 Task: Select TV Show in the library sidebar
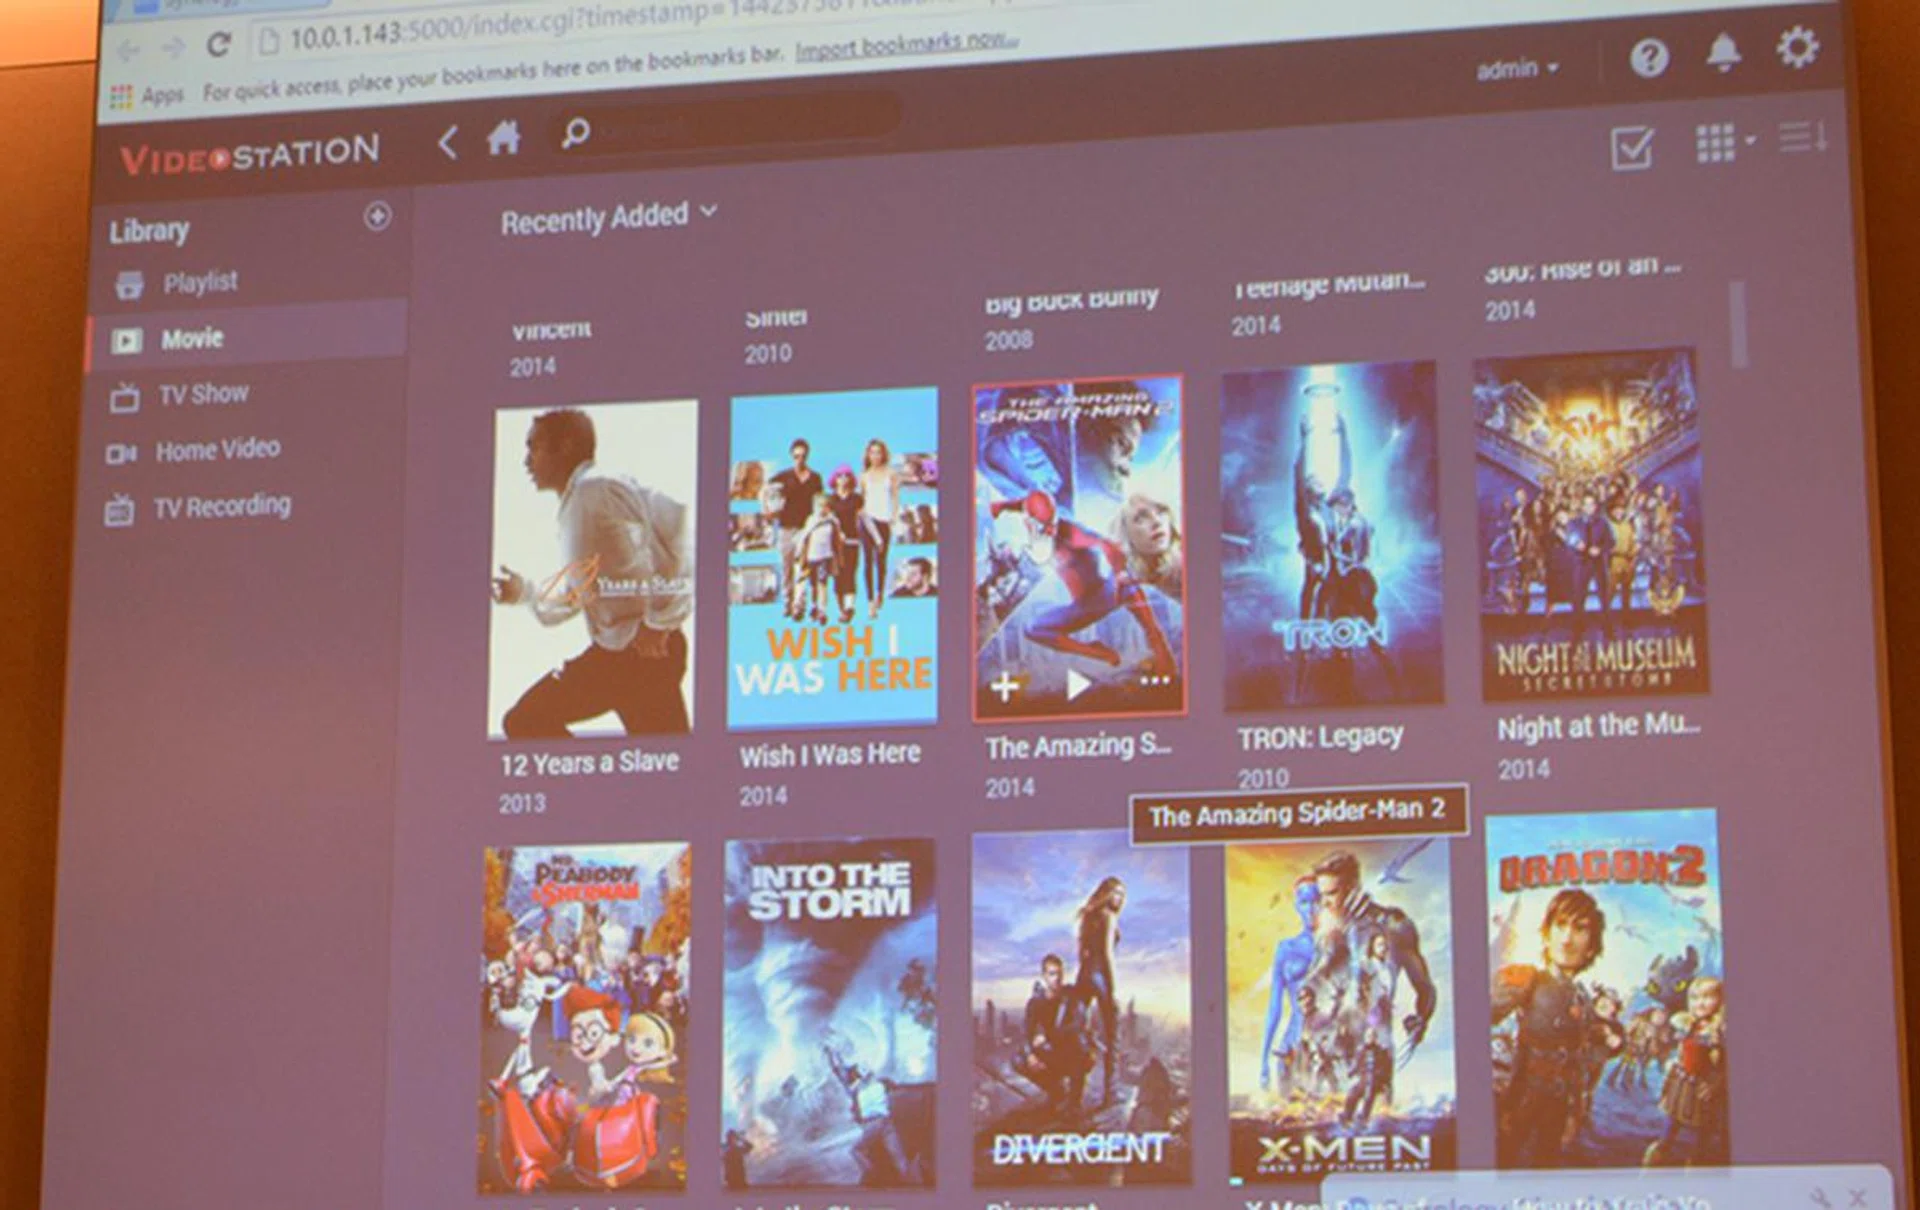click(203, 394)
